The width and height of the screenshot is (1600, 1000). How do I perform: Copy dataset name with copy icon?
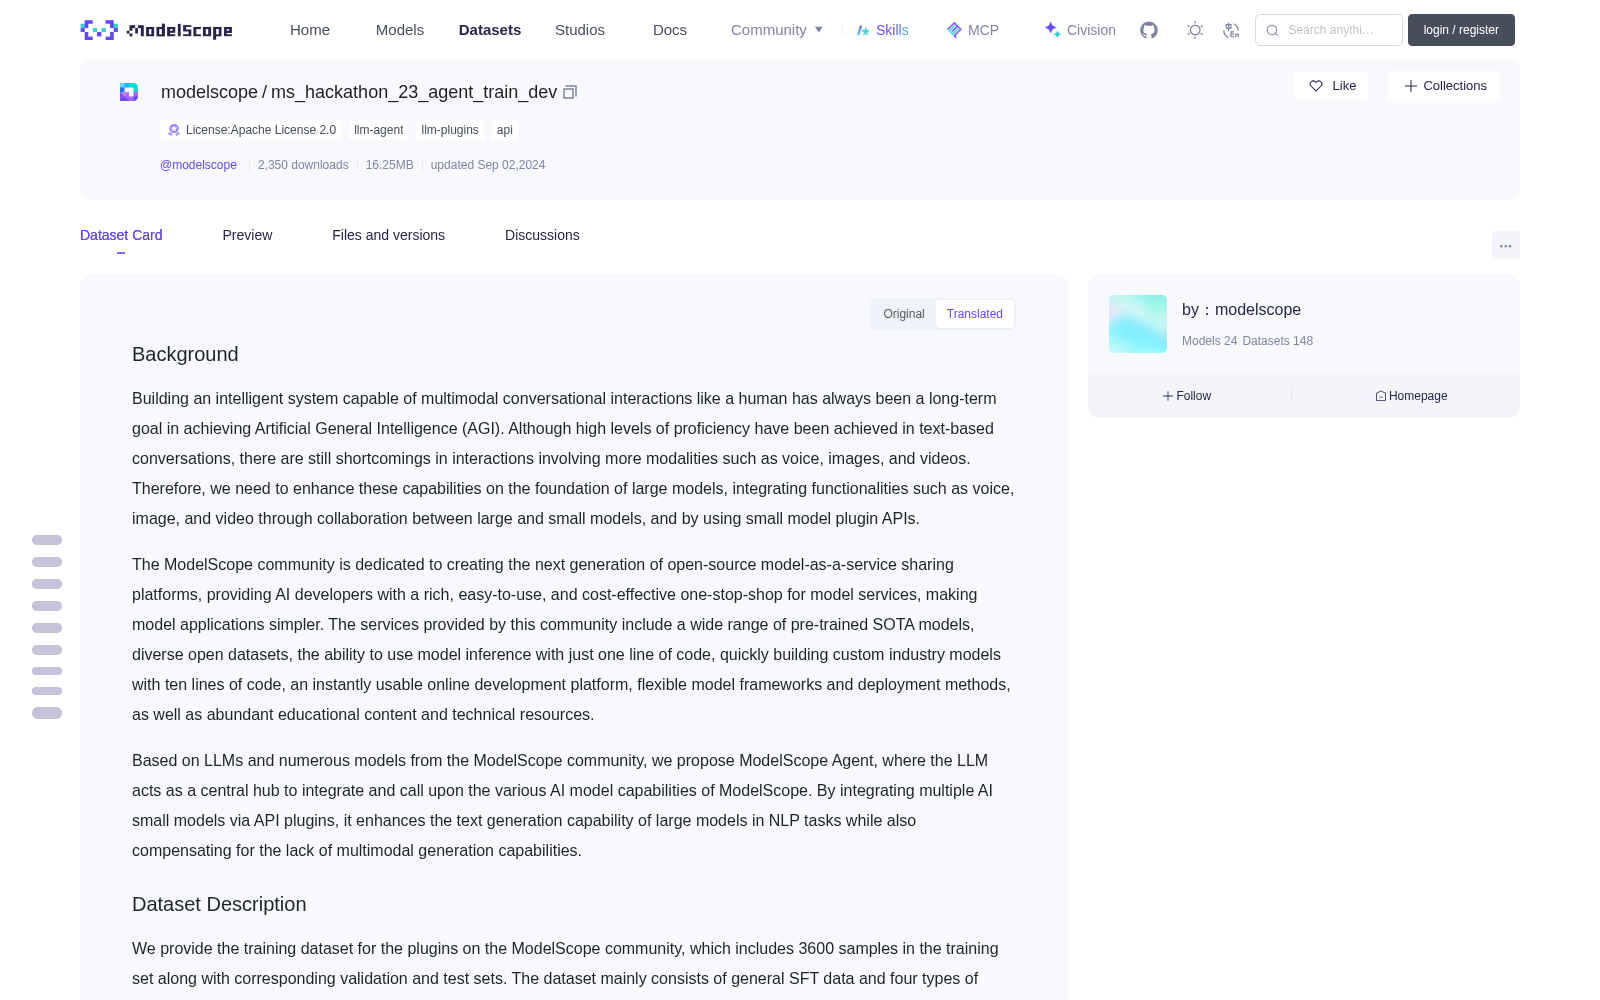point(570,92)
